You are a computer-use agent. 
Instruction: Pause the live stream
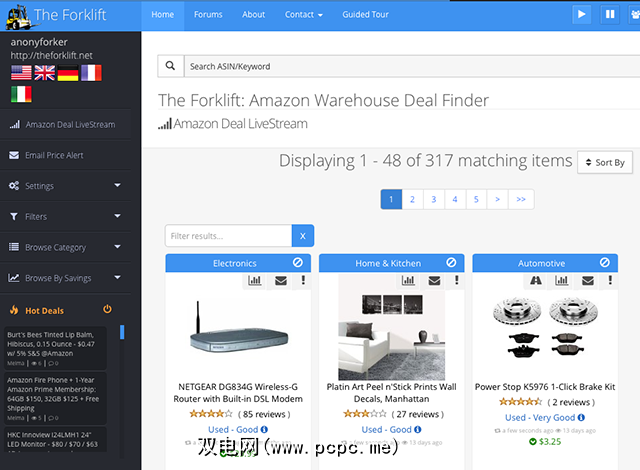click(x=610, y=15)
